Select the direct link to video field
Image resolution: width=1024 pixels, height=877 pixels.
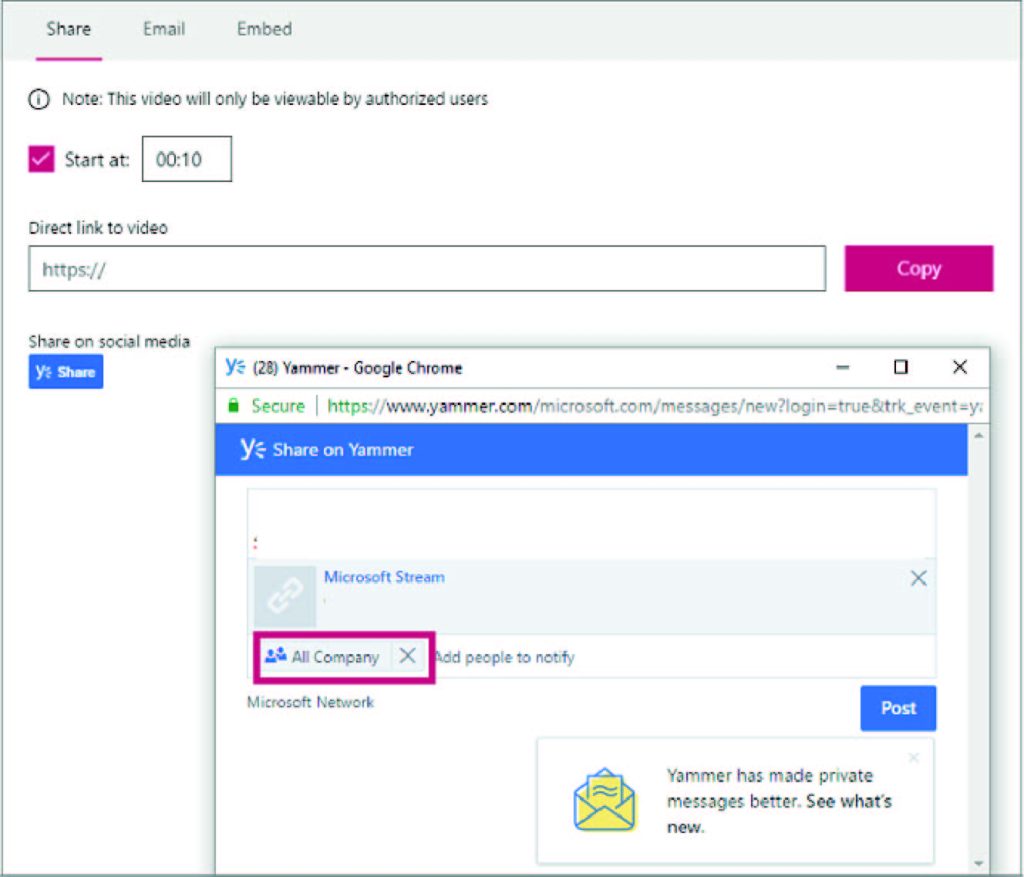tap(427, 268)
